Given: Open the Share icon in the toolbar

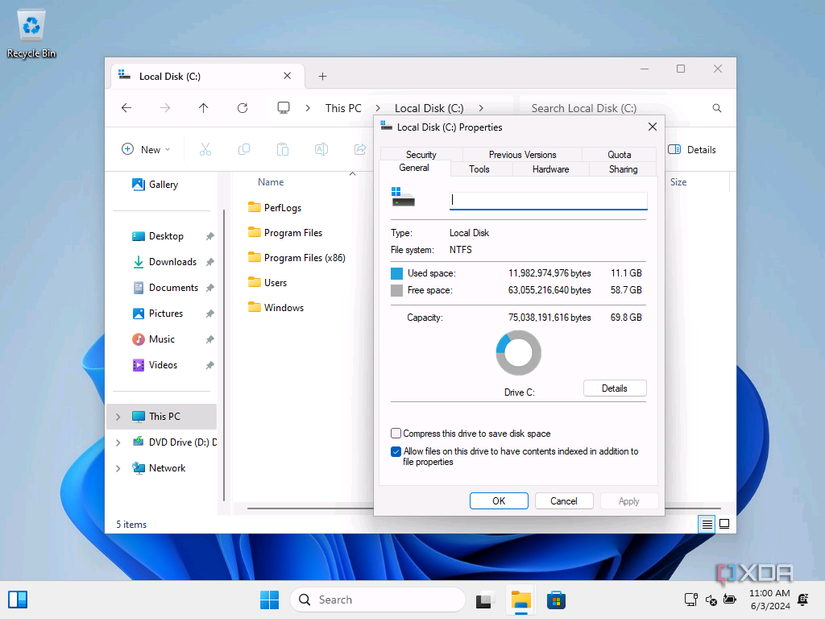Looking at the screenshot, I should coord(358,149).
